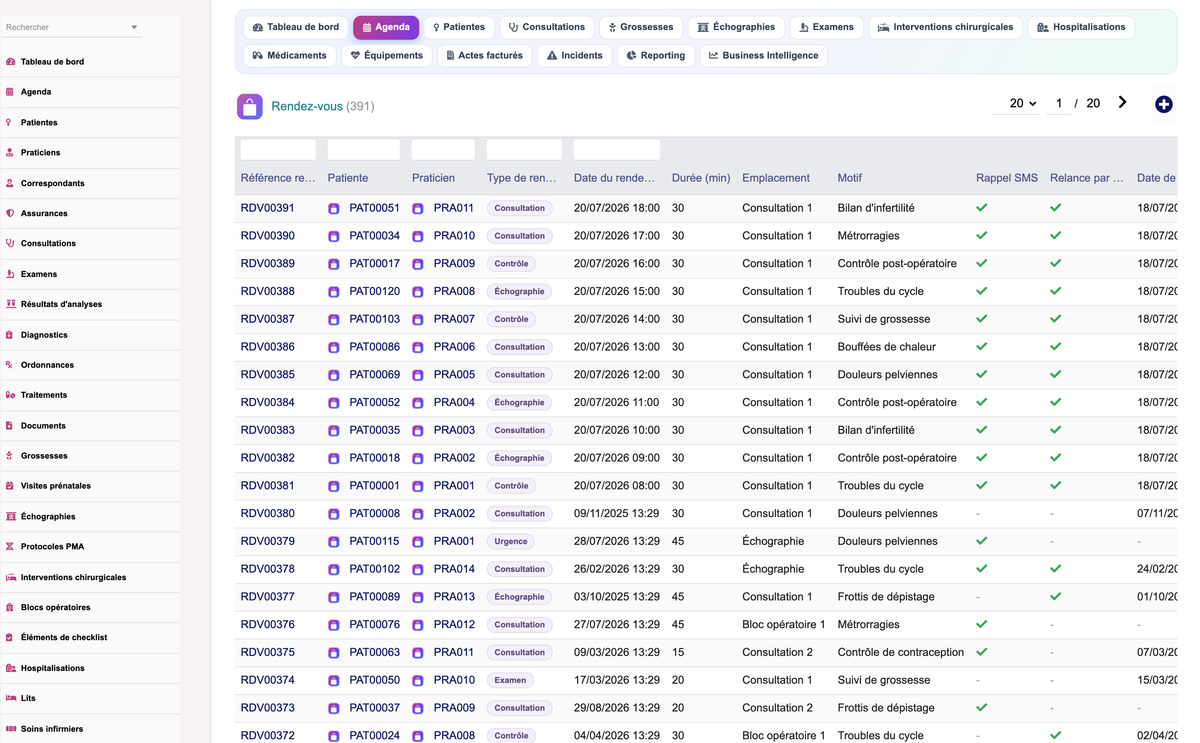This screenshot has width=1200, height=743.
Task: Select the Interventions chirurgicales top tab
Action: (945, 27)
